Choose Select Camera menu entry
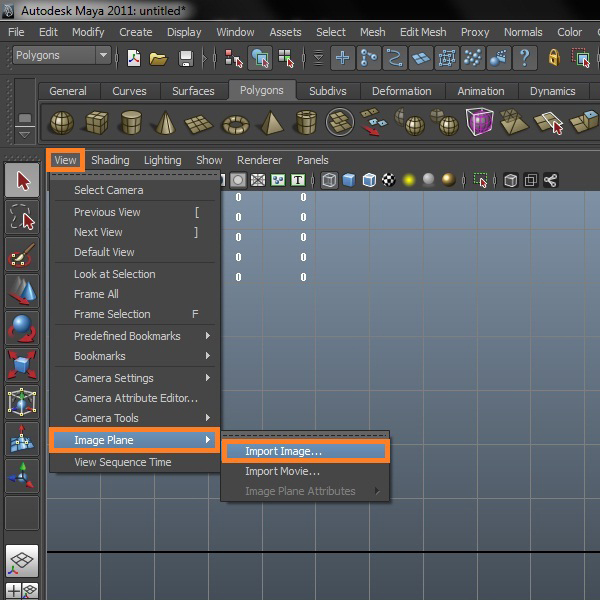 pyautogui.click(x=135, y=190)
